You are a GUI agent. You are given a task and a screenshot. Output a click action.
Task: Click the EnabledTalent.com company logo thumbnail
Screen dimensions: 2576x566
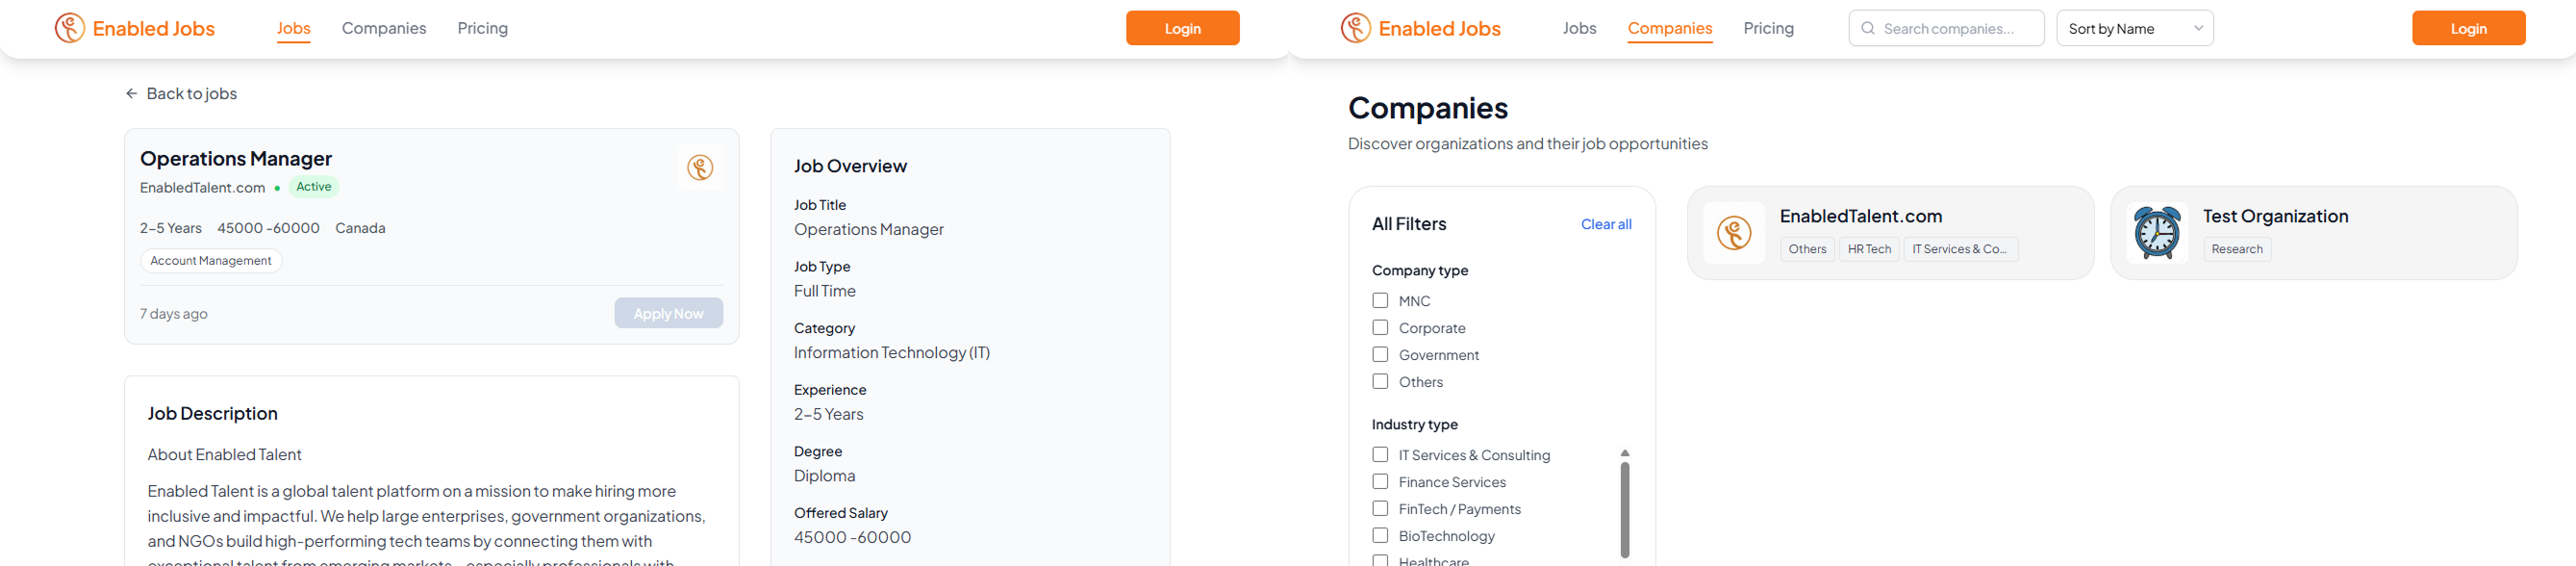coord(1734,233)
